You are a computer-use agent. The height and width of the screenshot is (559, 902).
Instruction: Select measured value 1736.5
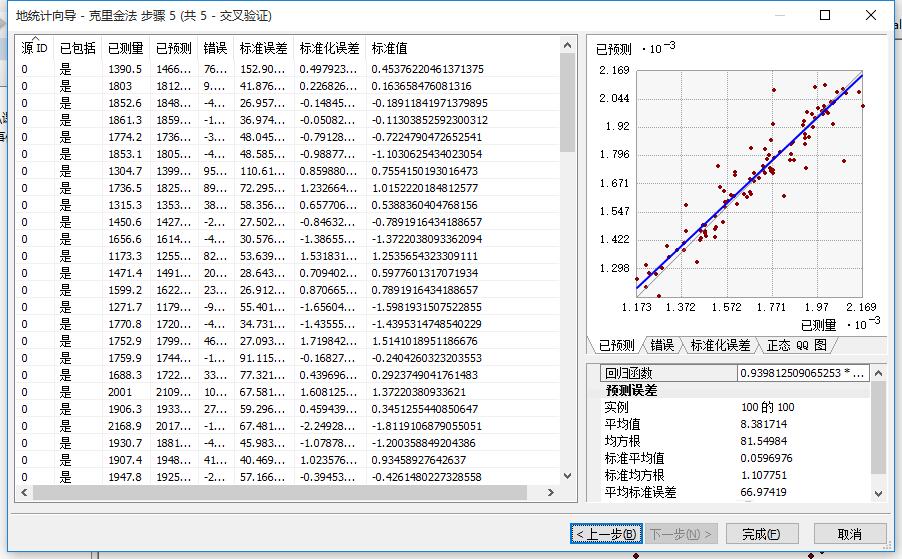click(x=125, y=188)
